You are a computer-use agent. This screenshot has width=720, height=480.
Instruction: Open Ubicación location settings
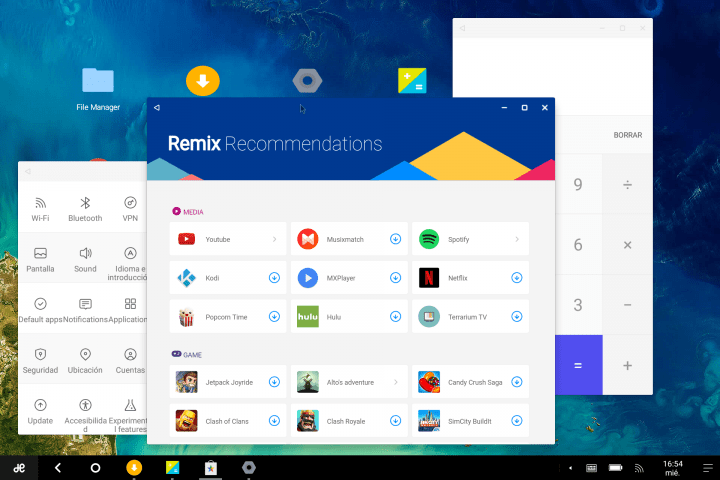[x=85, y=361]
